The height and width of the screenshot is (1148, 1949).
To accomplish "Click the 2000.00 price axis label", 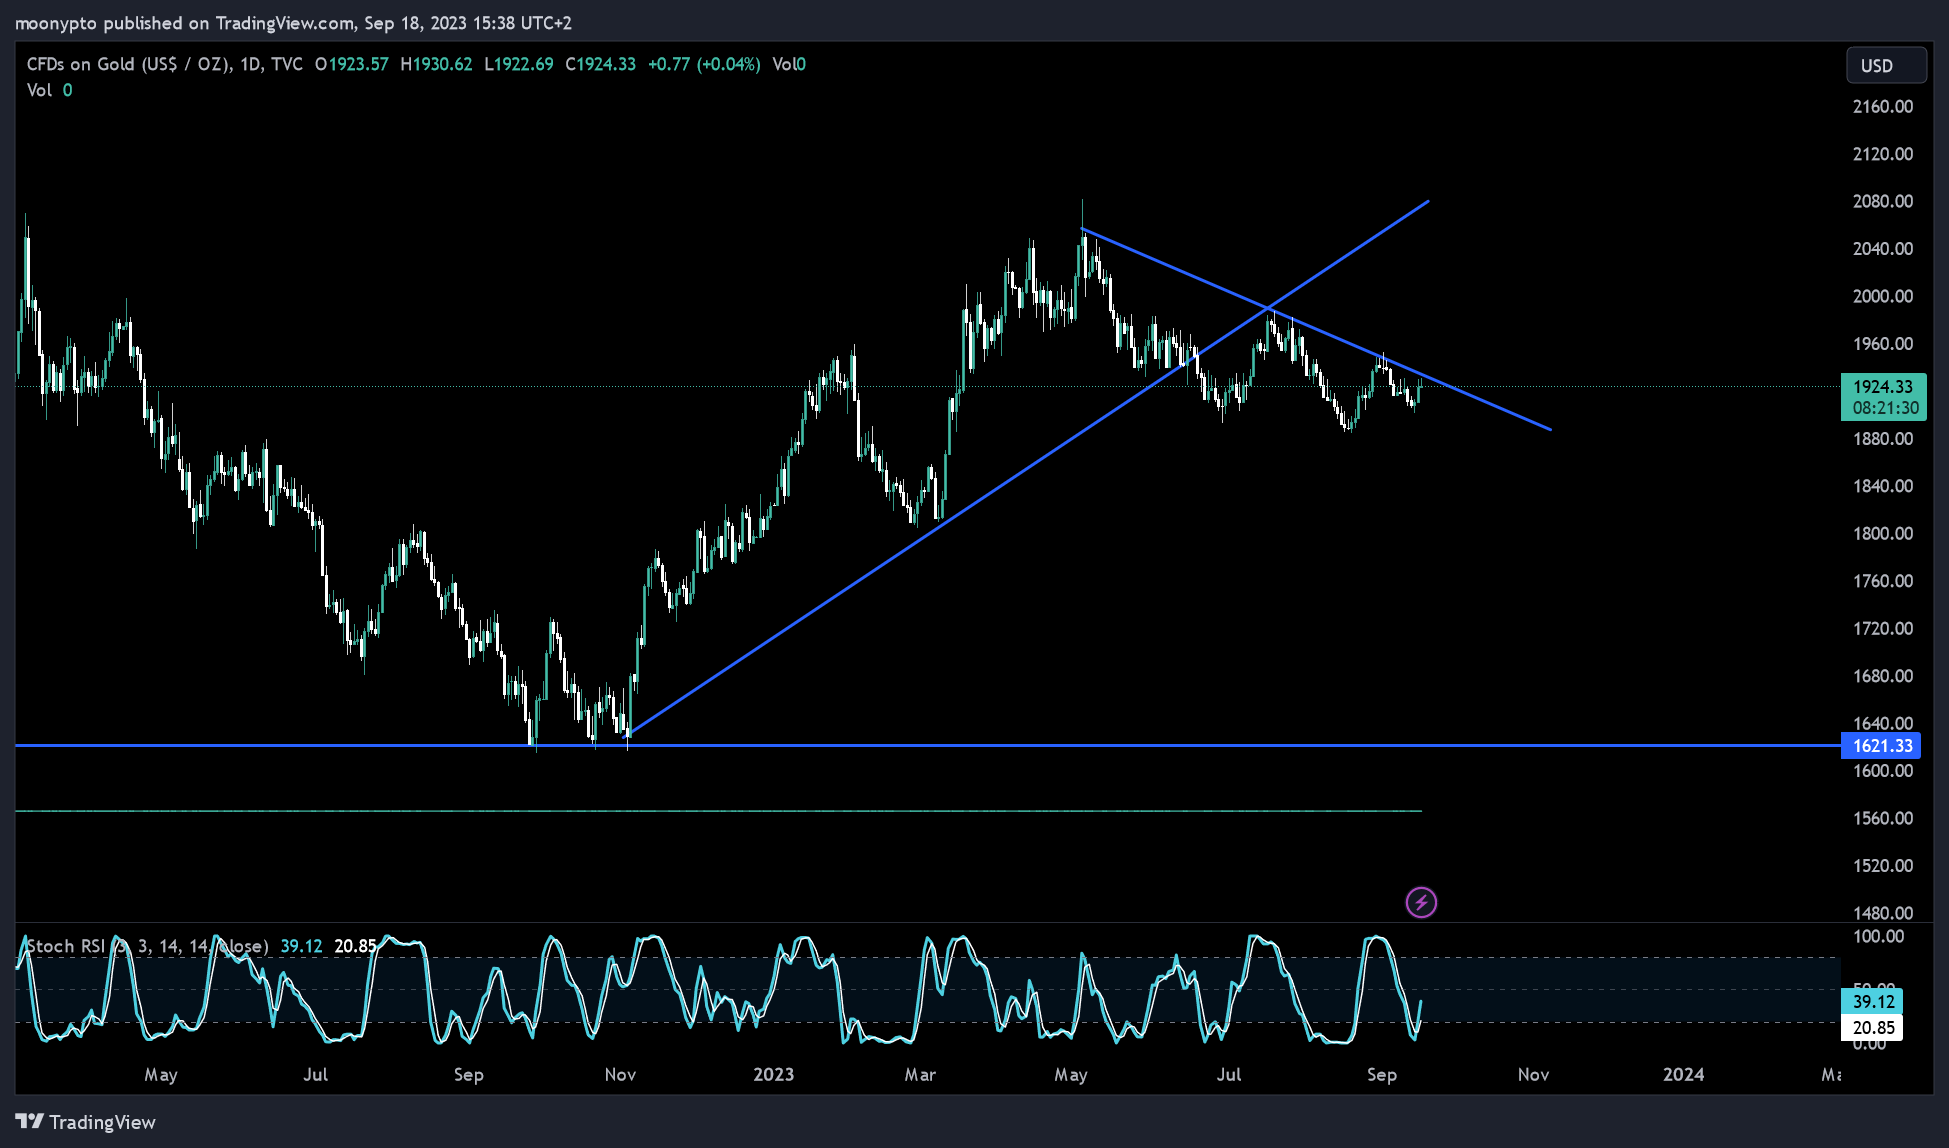I will [1882, 297].
